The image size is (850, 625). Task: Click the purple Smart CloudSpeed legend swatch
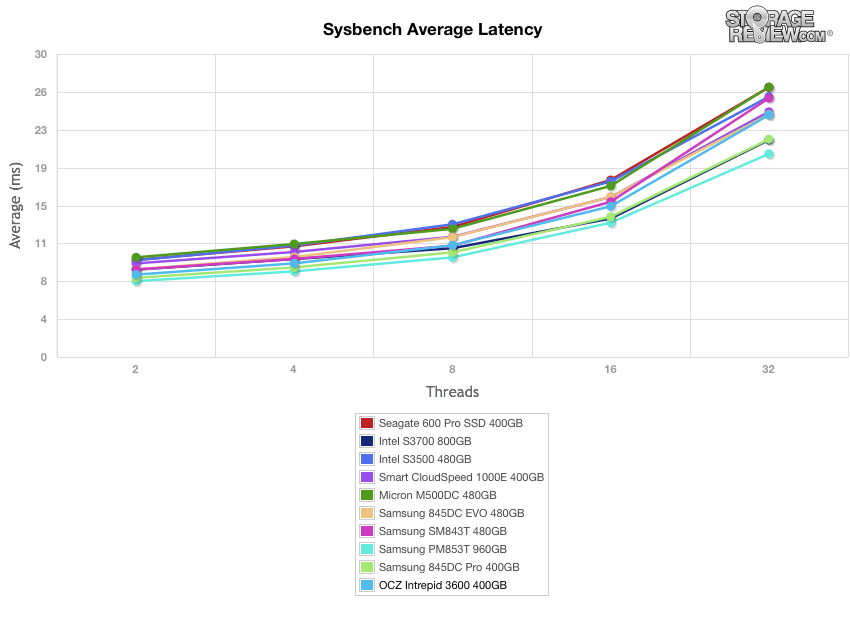pyautogui.click(x=367, y=477)
